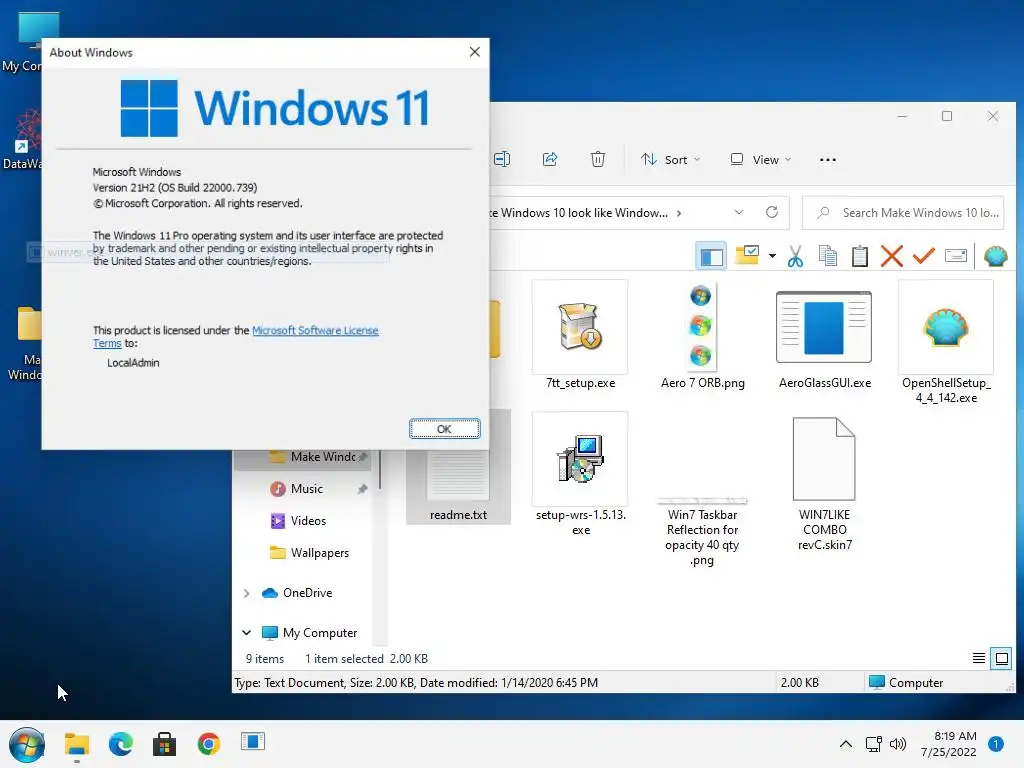
Task: Open the View dropdown in File Explorer
Action: pos(760,159)
